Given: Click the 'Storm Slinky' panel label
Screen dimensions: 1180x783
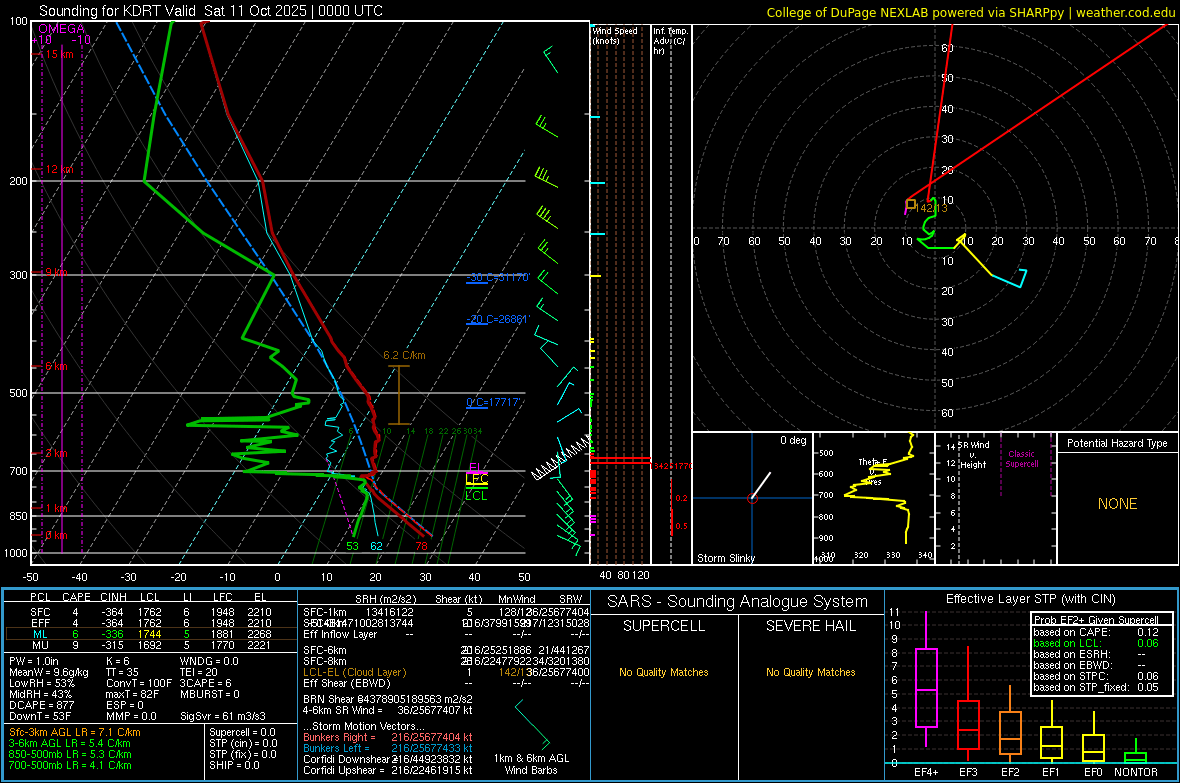Looking at the screenshot, I should 725,558.
